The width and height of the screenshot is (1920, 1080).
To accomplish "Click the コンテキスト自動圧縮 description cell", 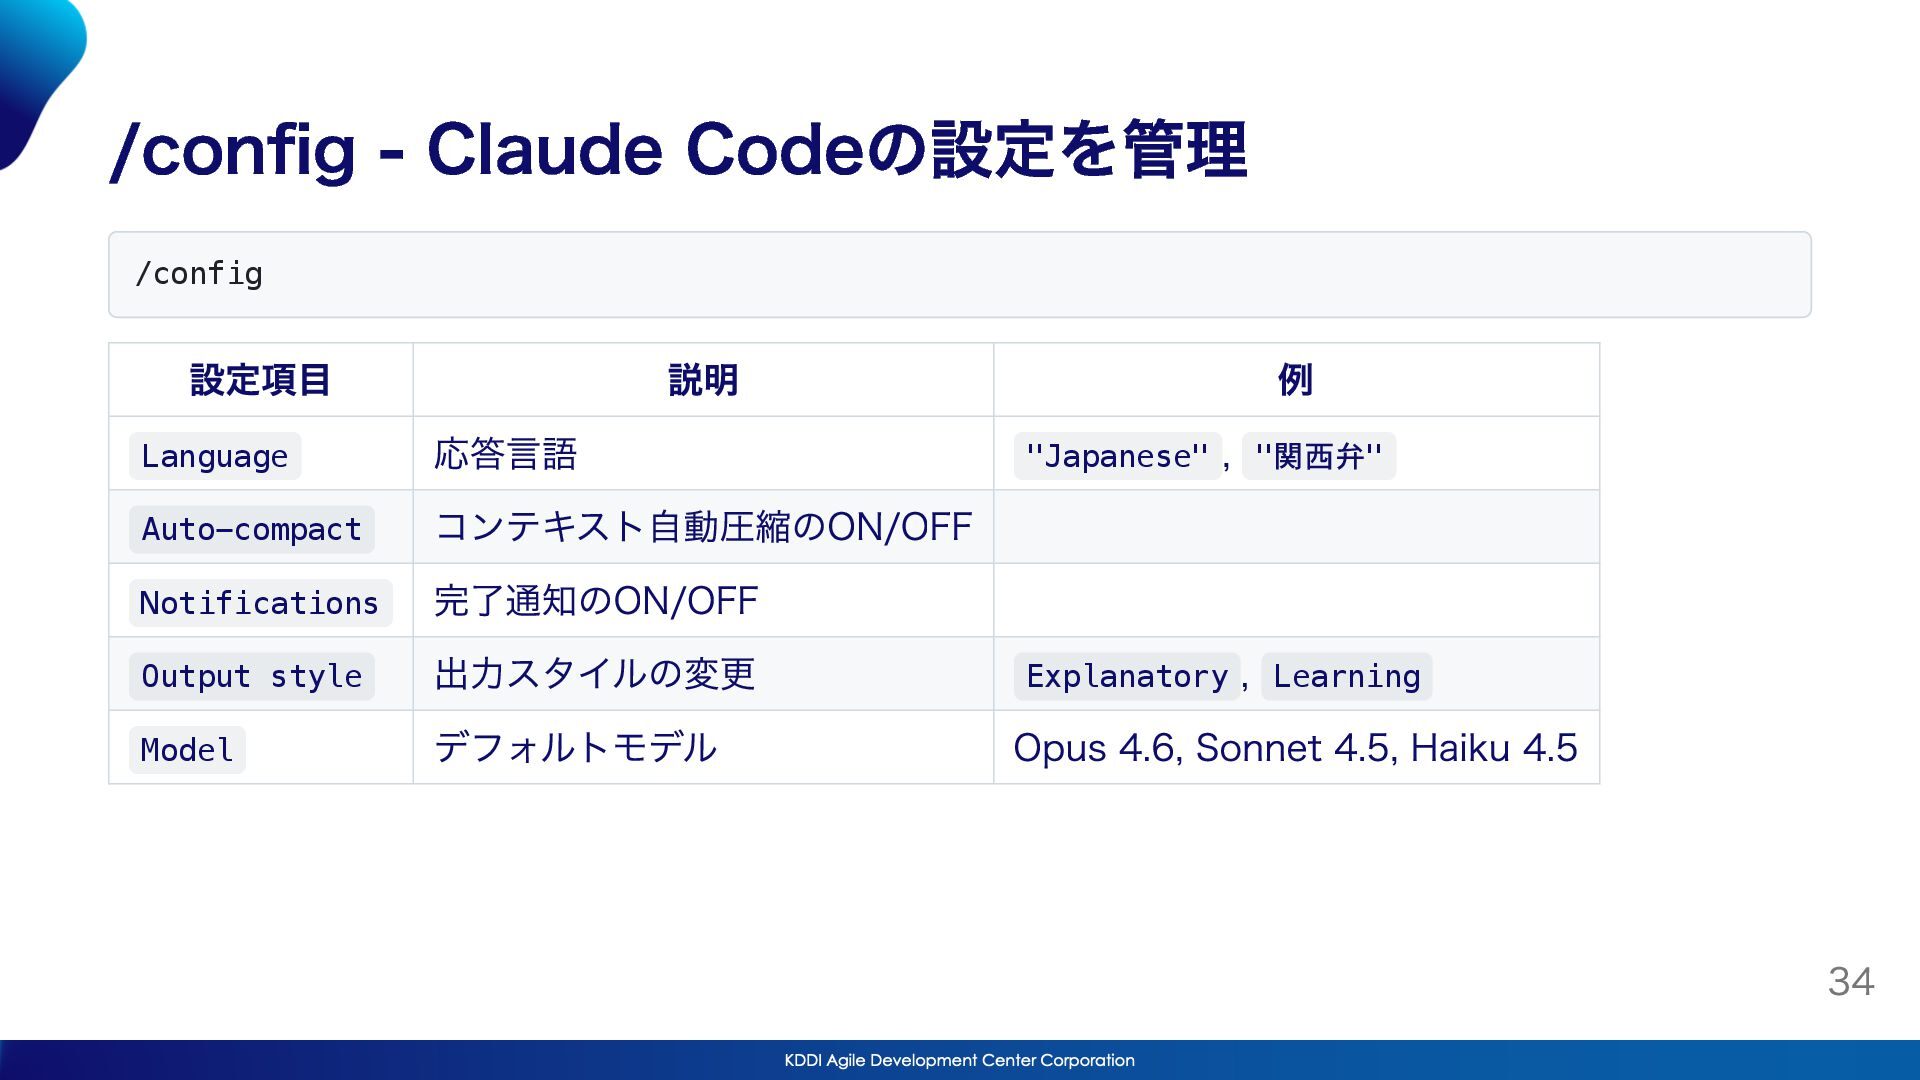I will (703, 527).
